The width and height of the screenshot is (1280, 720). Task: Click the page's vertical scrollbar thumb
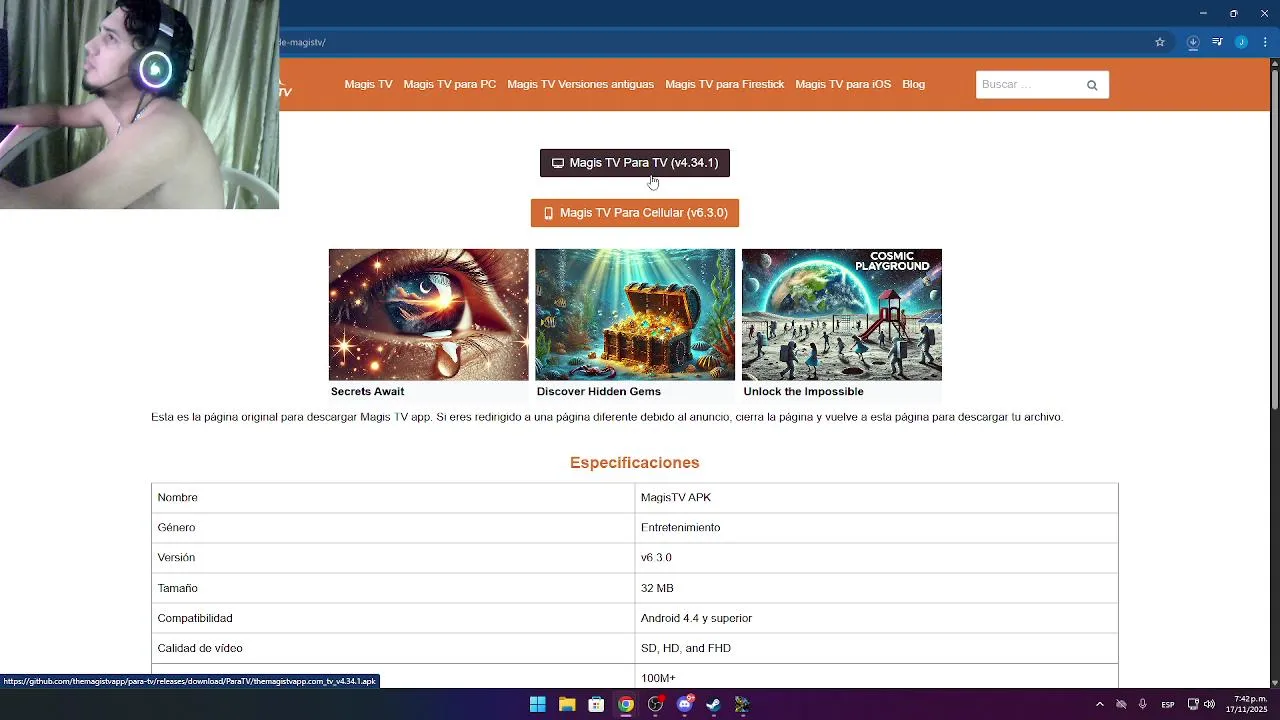tap(1274, 238)
